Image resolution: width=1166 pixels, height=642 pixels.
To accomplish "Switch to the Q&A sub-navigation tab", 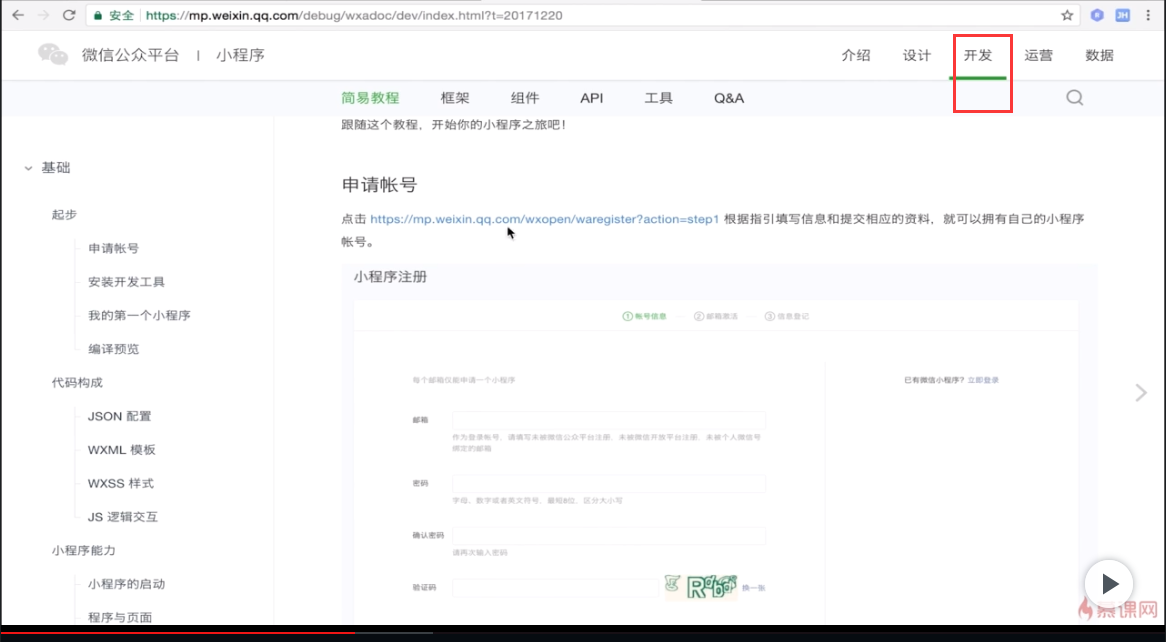I will click(x=729, y=98).
